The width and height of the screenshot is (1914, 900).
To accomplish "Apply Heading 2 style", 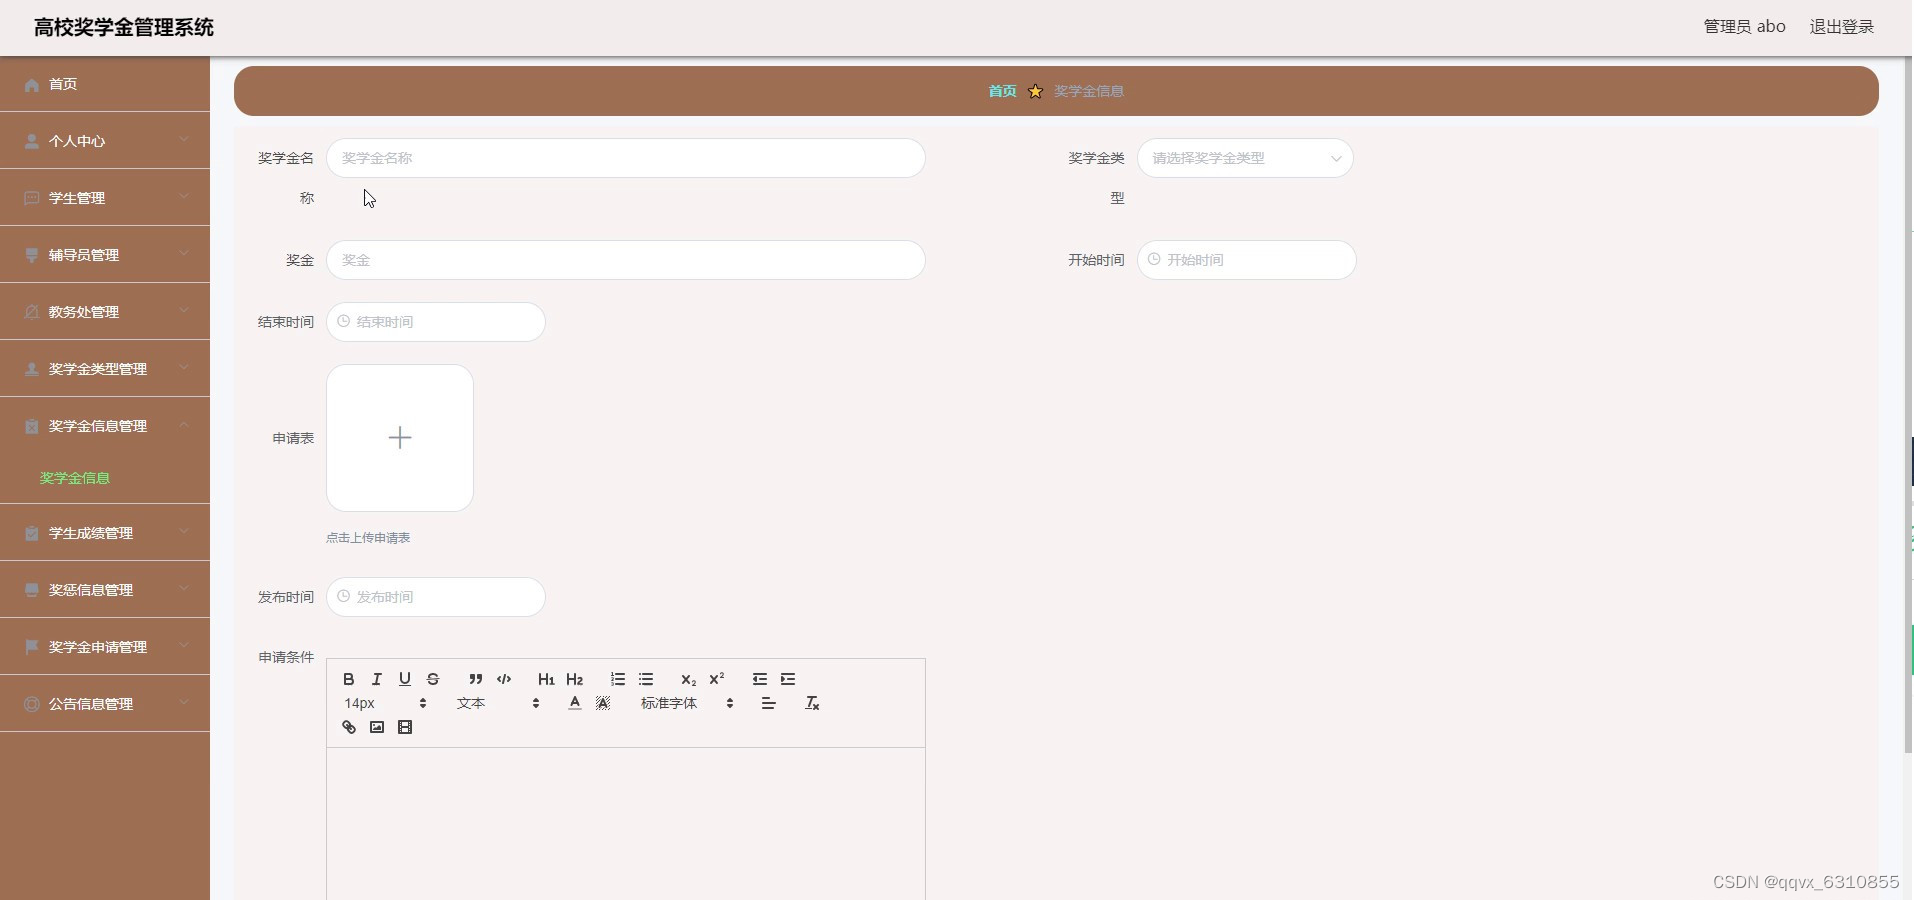I will pos(575,679).
